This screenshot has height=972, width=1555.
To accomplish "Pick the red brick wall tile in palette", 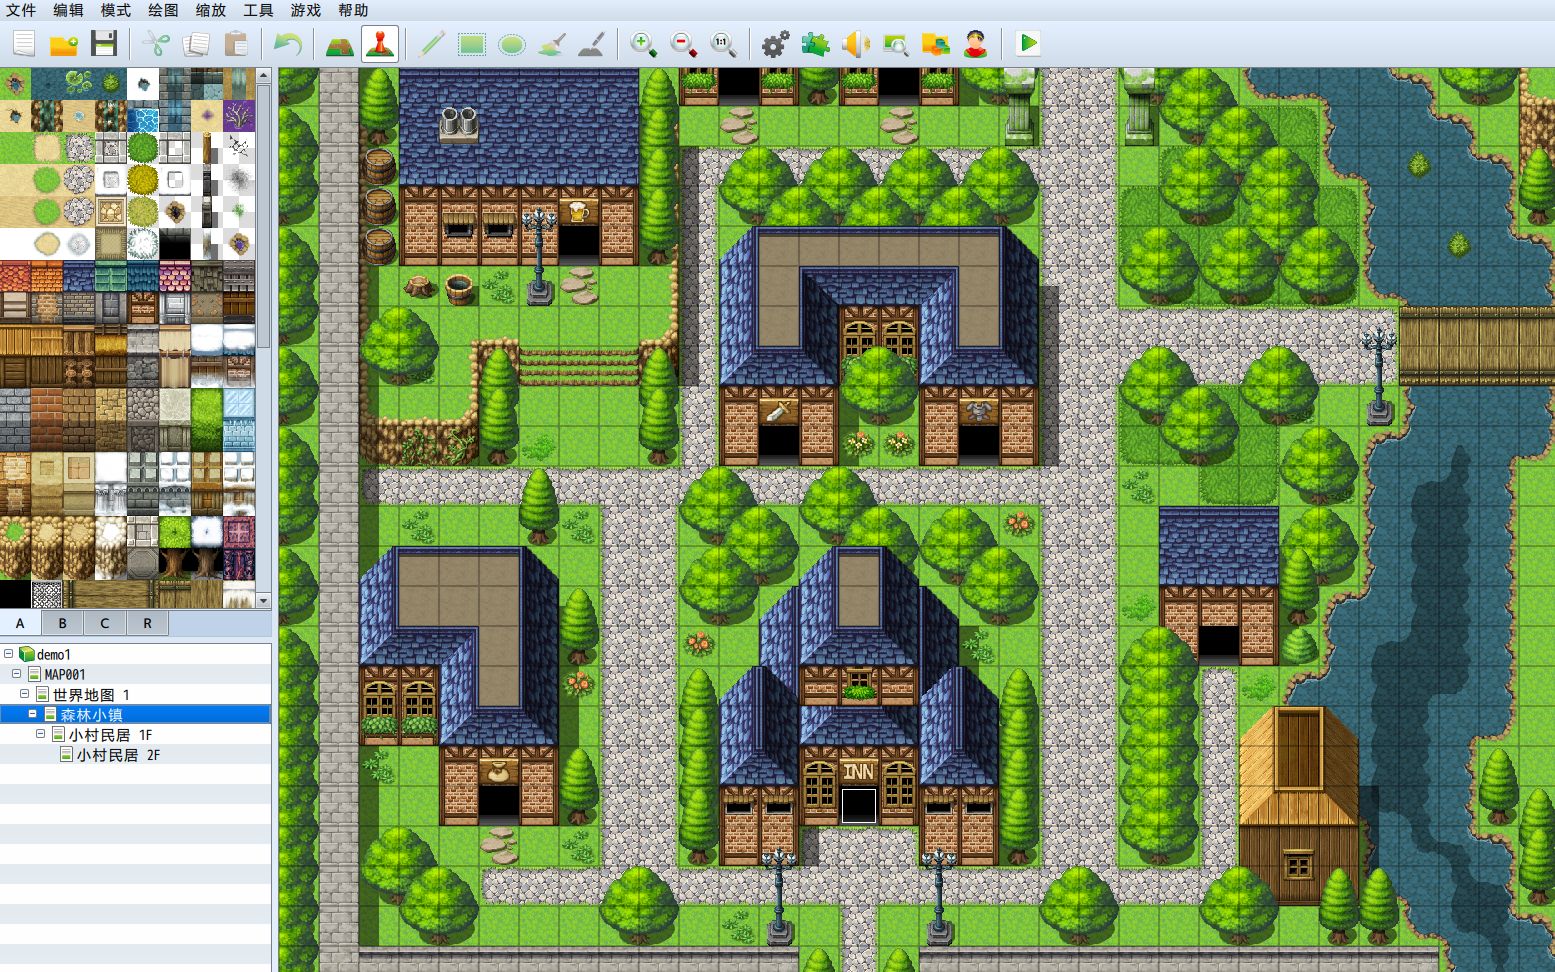I will point(48,420).
